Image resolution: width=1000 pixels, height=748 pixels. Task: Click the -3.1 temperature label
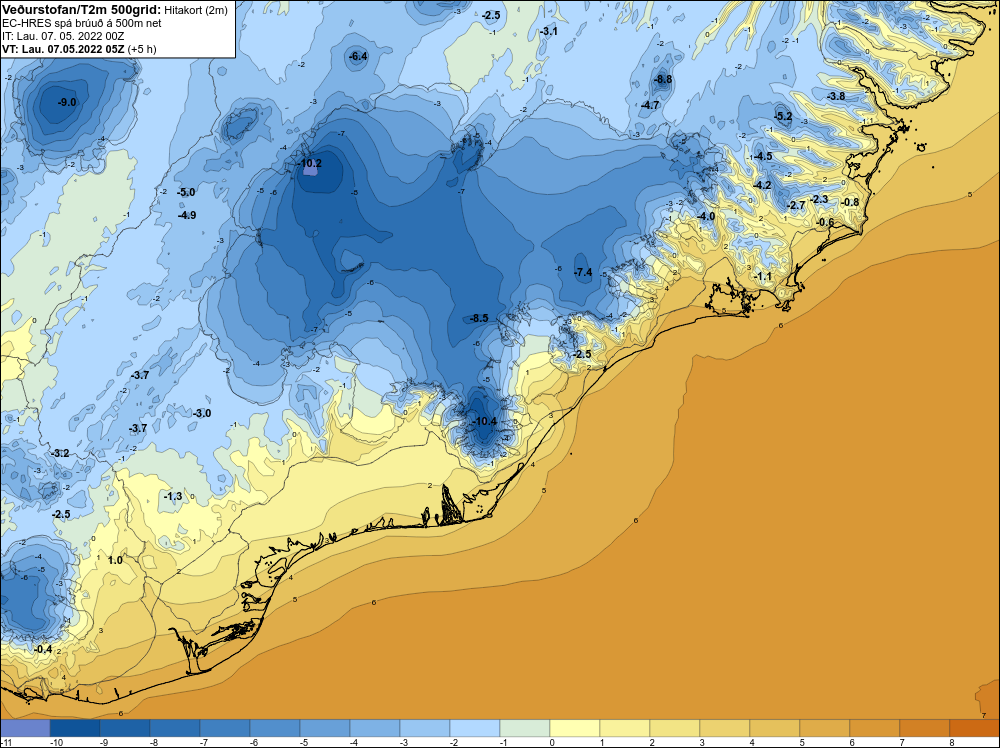point(548,31)
